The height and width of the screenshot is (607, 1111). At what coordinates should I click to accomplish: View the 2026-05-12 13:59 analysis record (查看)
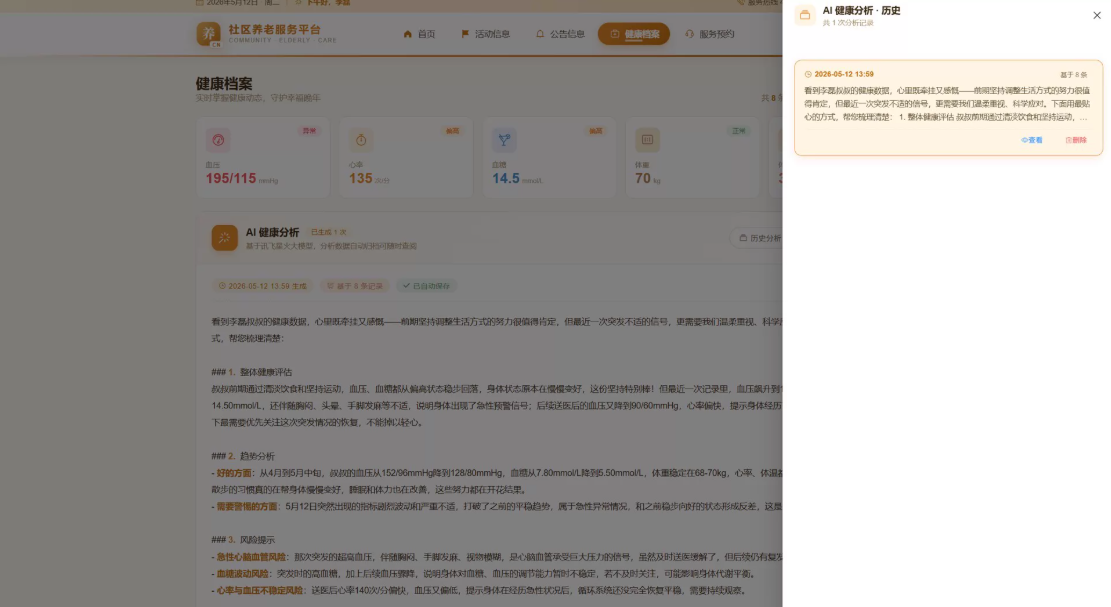click(x=1032, y=140)
